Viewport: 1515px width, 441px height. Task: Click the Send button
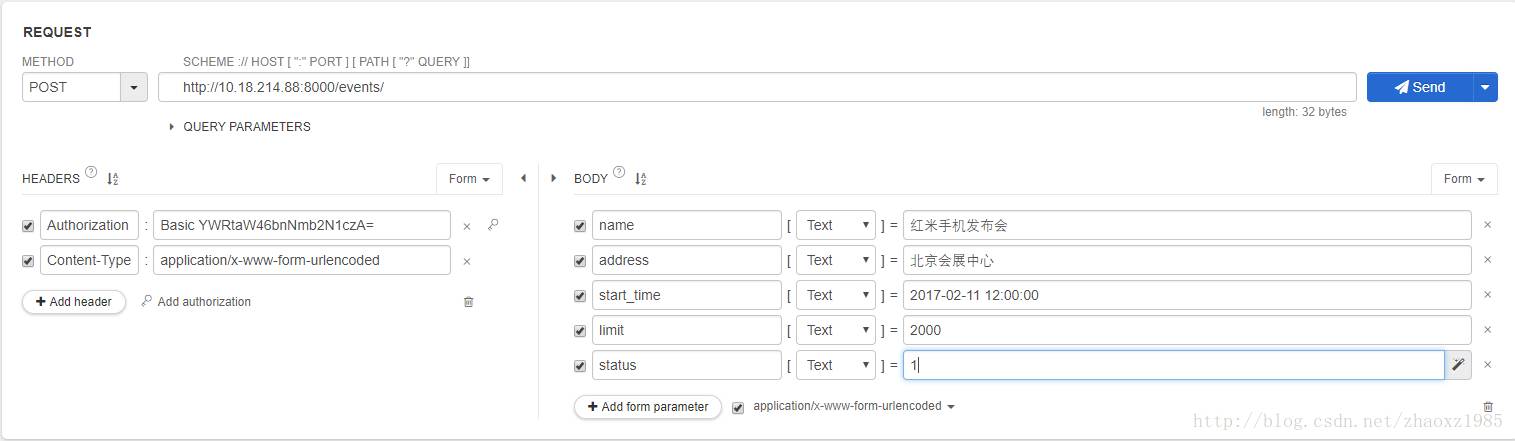point(1420,88)
